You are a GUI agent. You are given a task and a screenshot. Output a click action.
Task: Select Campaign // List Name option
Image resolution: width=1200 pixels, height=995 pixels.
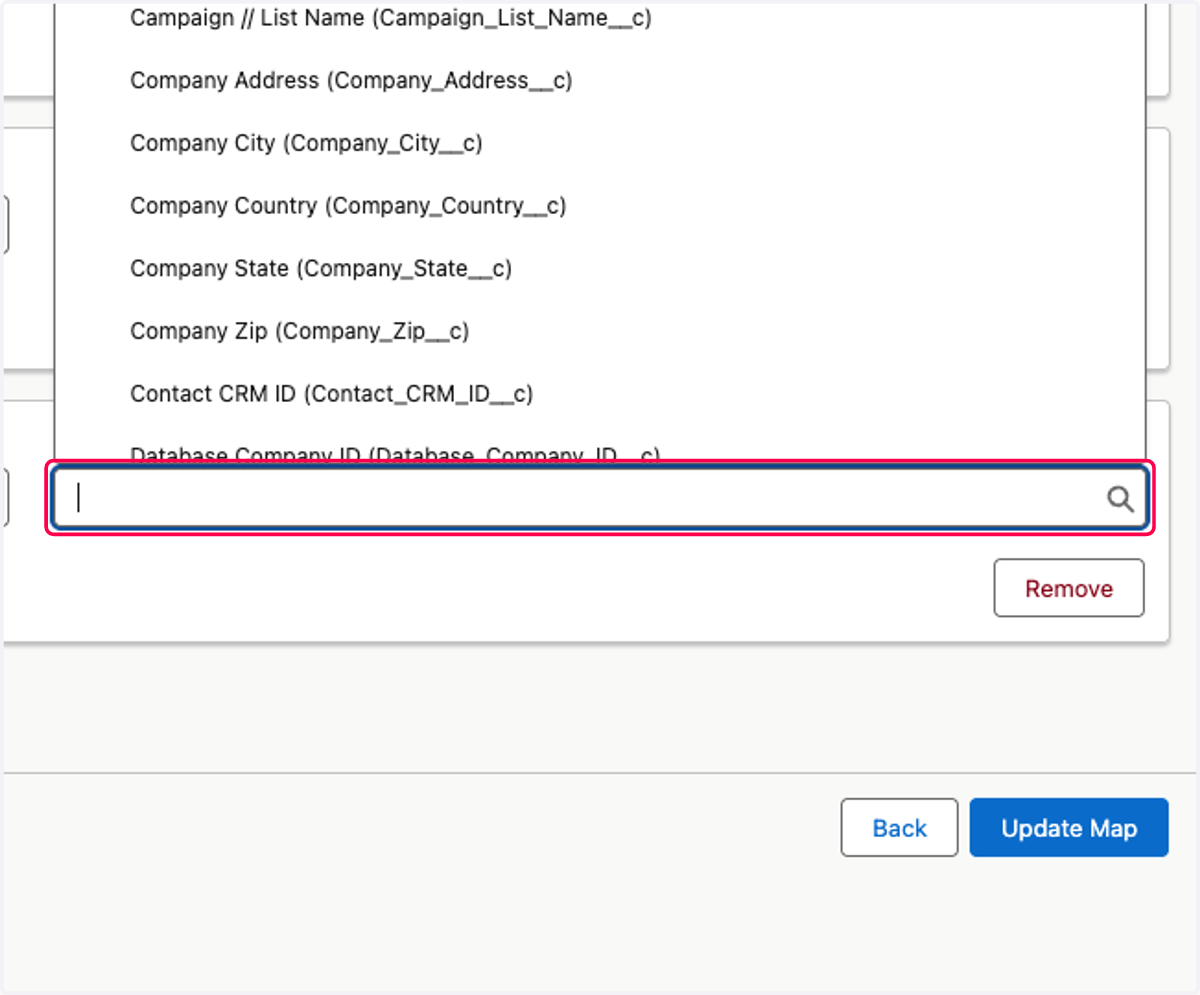click(600, 18)
